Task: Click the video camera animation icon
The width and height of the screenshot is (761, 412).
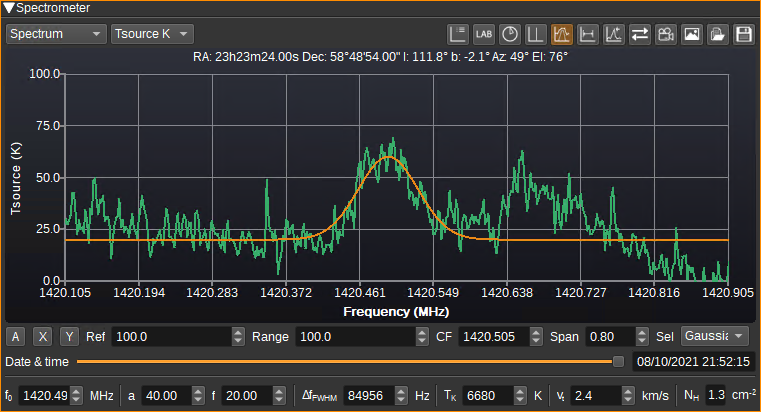Action: (665, 34)
